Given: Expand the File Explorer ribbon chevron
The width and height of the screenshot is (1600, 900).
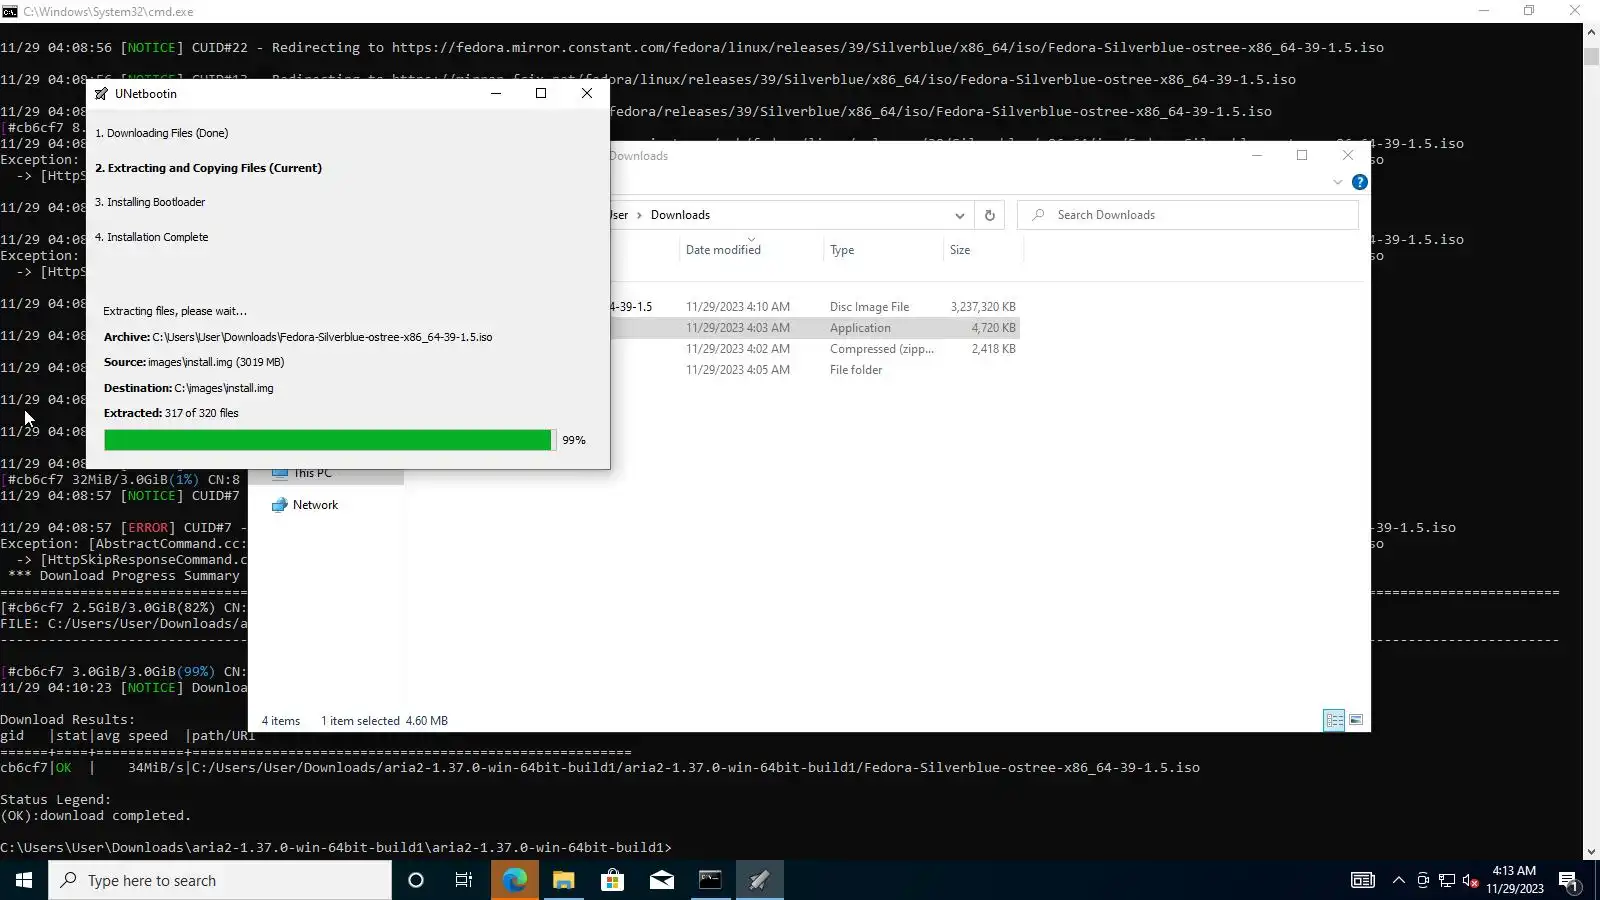Looking at the screenshot, I should coord(1337,182).
